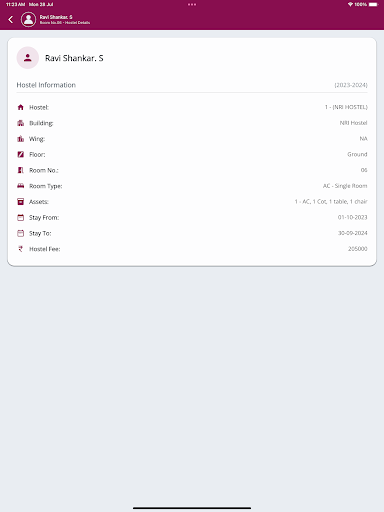The image size is (384, 512).
Task: Click the round user avatar beside Ravi Shankar
Action: [28, 58]
